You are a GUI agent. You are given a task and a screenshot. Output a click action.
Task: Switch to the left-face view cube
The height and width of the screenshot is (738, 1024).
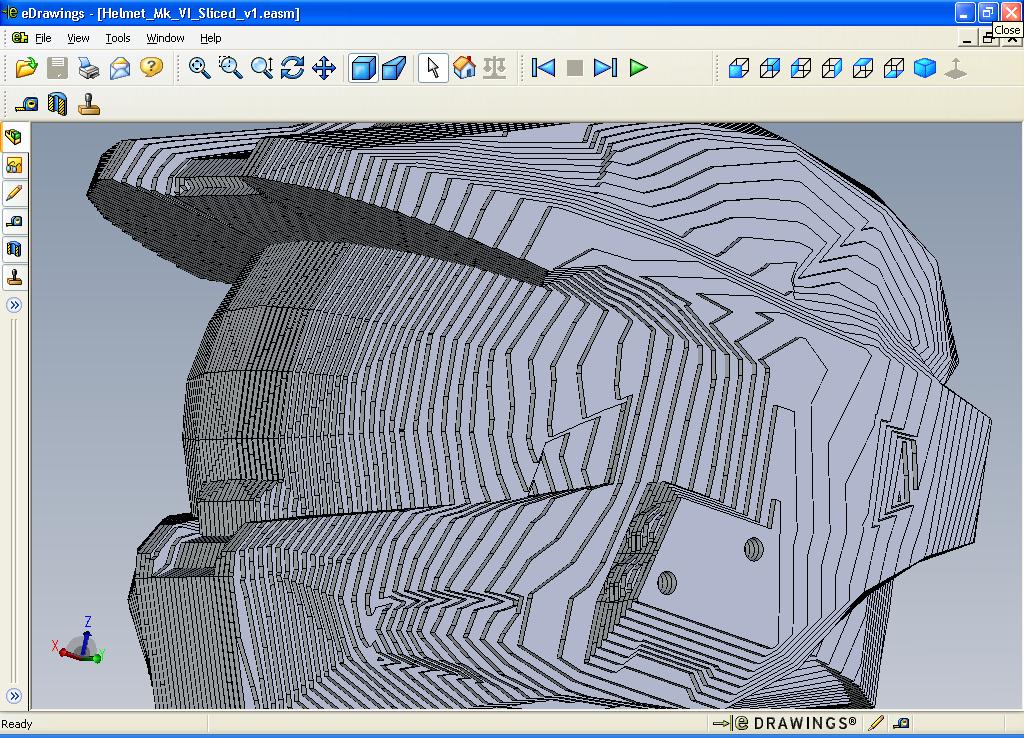click(x=801, y=68)
